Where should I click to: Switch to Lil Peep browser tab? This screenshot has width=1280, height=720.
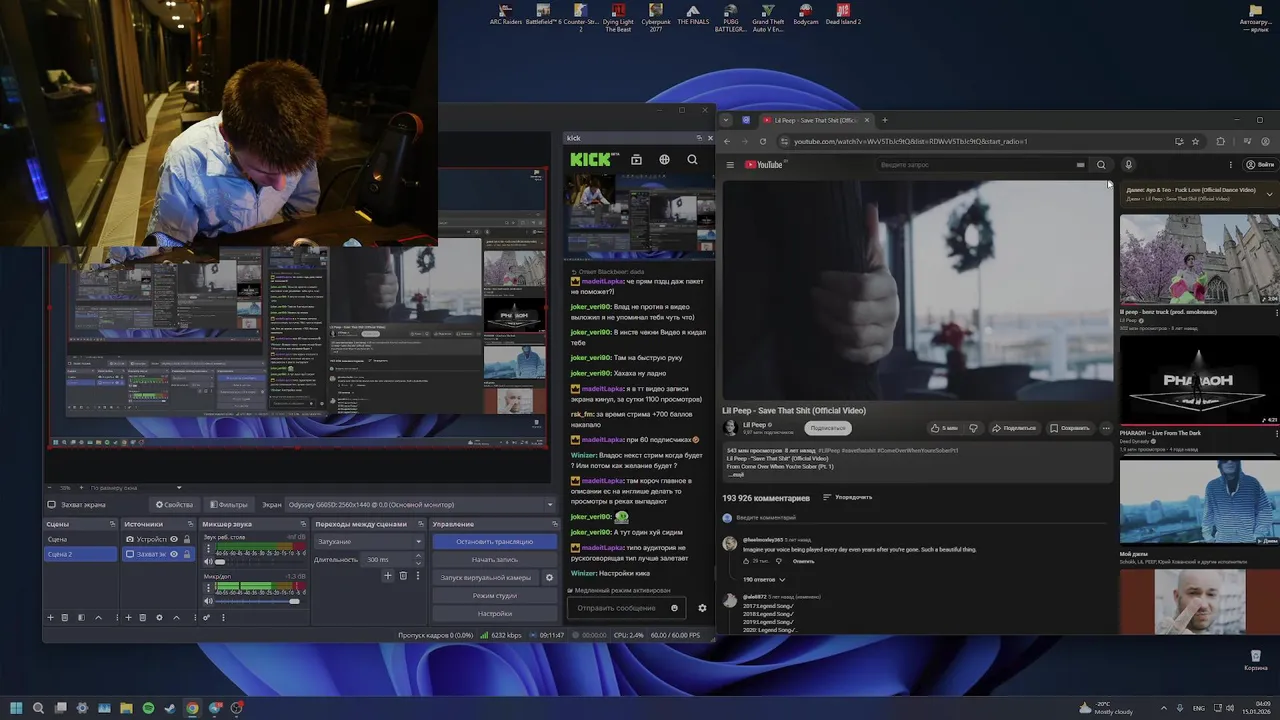pos(817,120)
